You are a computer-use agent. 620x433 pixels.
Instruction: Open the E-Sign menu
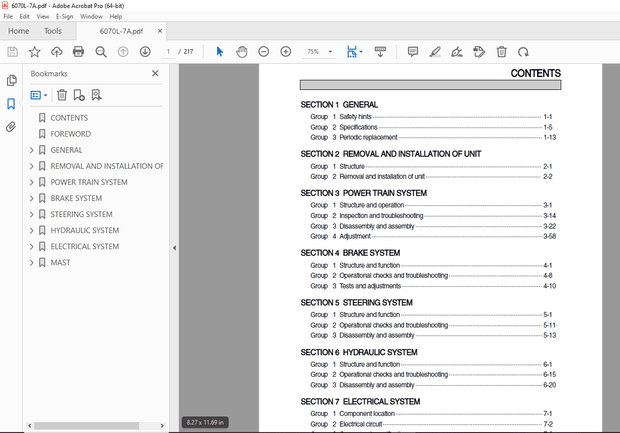click(x=64, y=17)
